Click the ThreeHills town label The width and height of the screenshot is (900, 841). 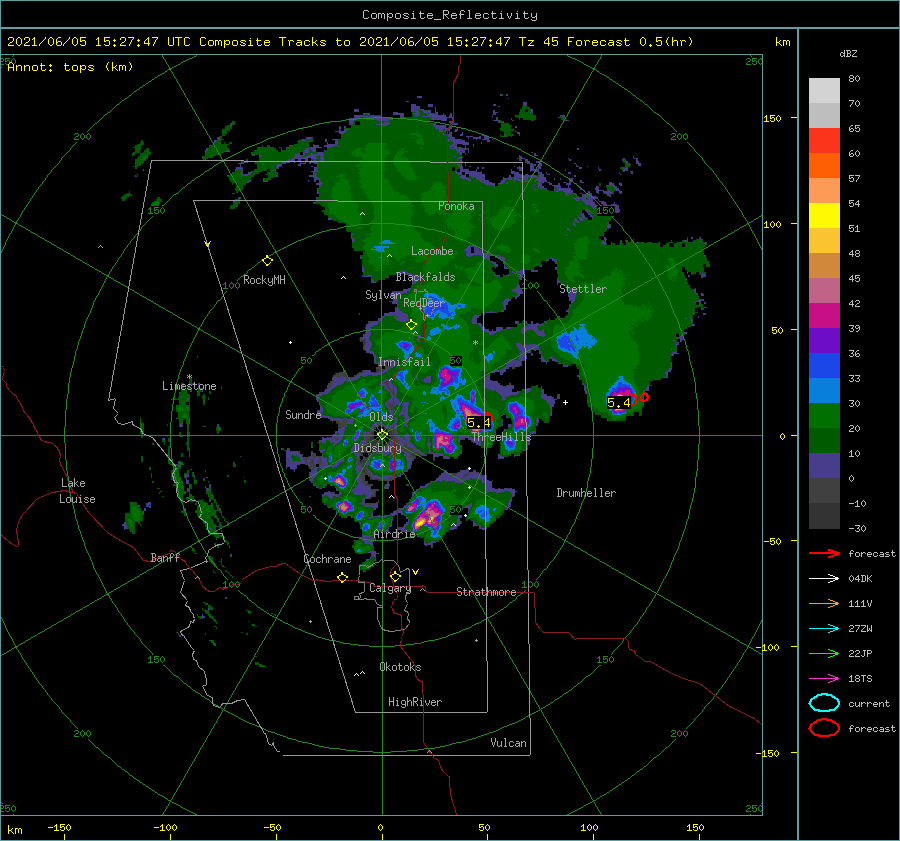(x=502, y=437)
